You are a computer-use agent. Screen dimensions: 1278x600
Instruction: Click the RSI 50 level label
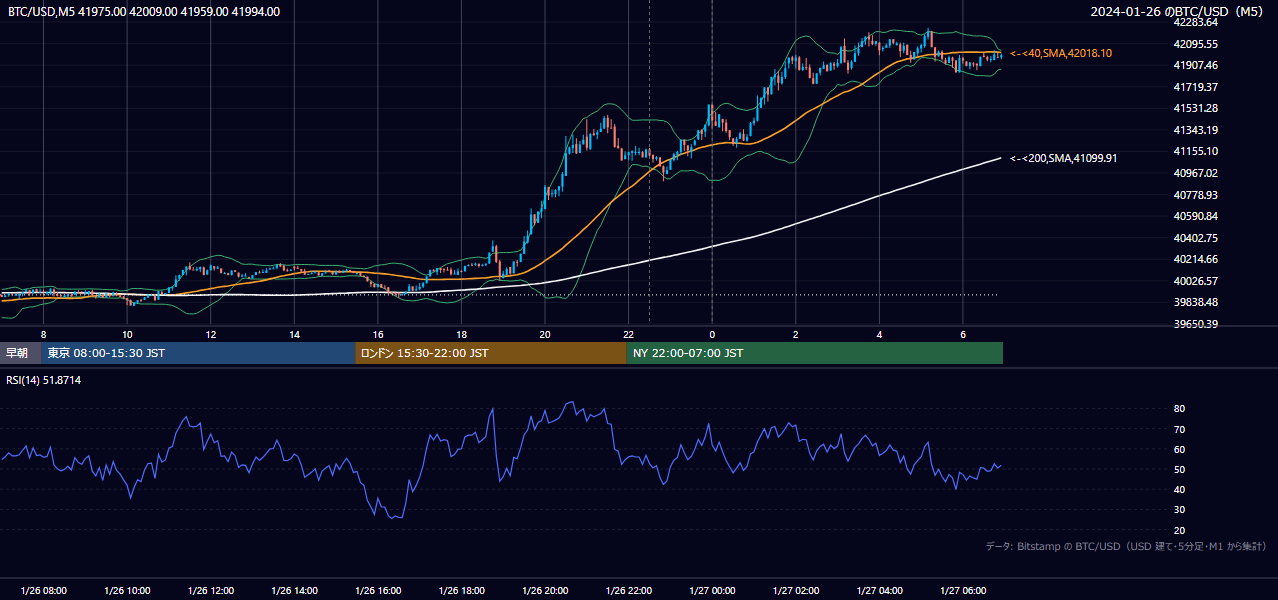pyautogui.click(x=1179, y=469)
